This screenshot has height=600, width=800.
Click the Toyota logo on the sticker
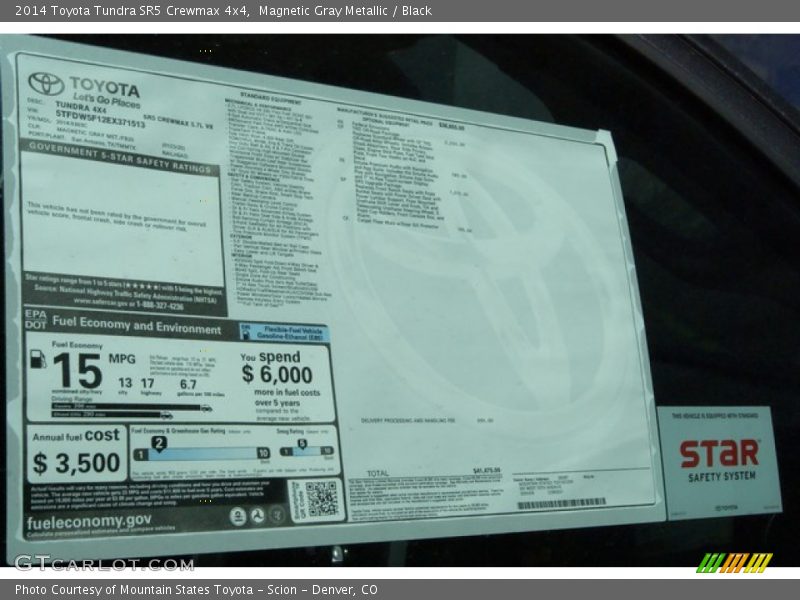click(x=45, y=83)
